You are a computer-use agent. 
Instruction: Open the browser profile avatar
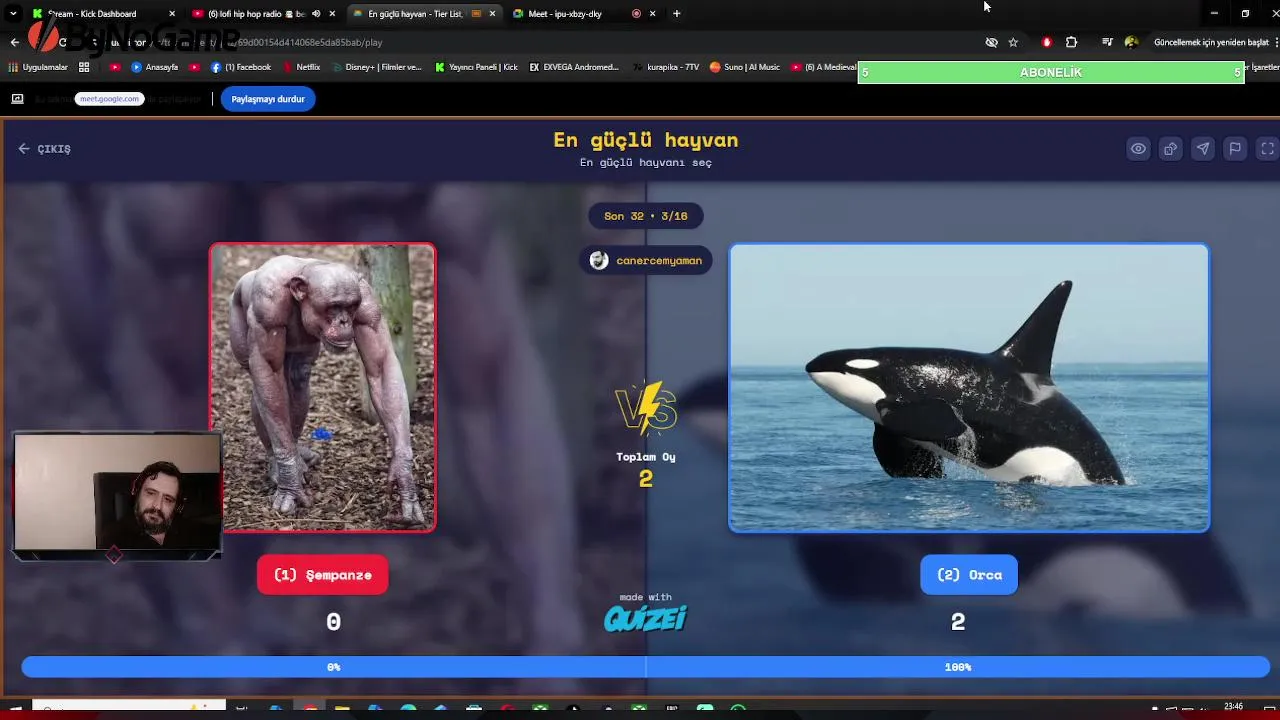click(x=1131, y=42)
